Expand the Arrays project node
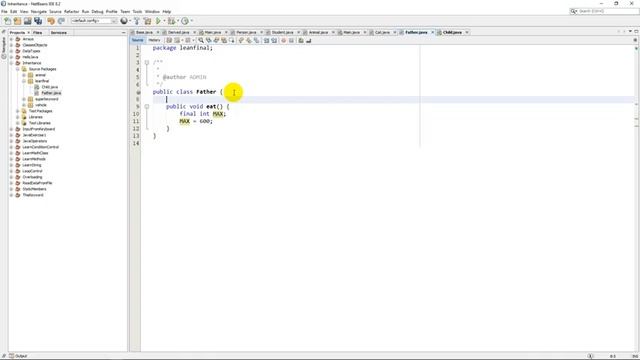Image resolution: width=640 pixels, height=360 pixels. click(x=11, y=39)
